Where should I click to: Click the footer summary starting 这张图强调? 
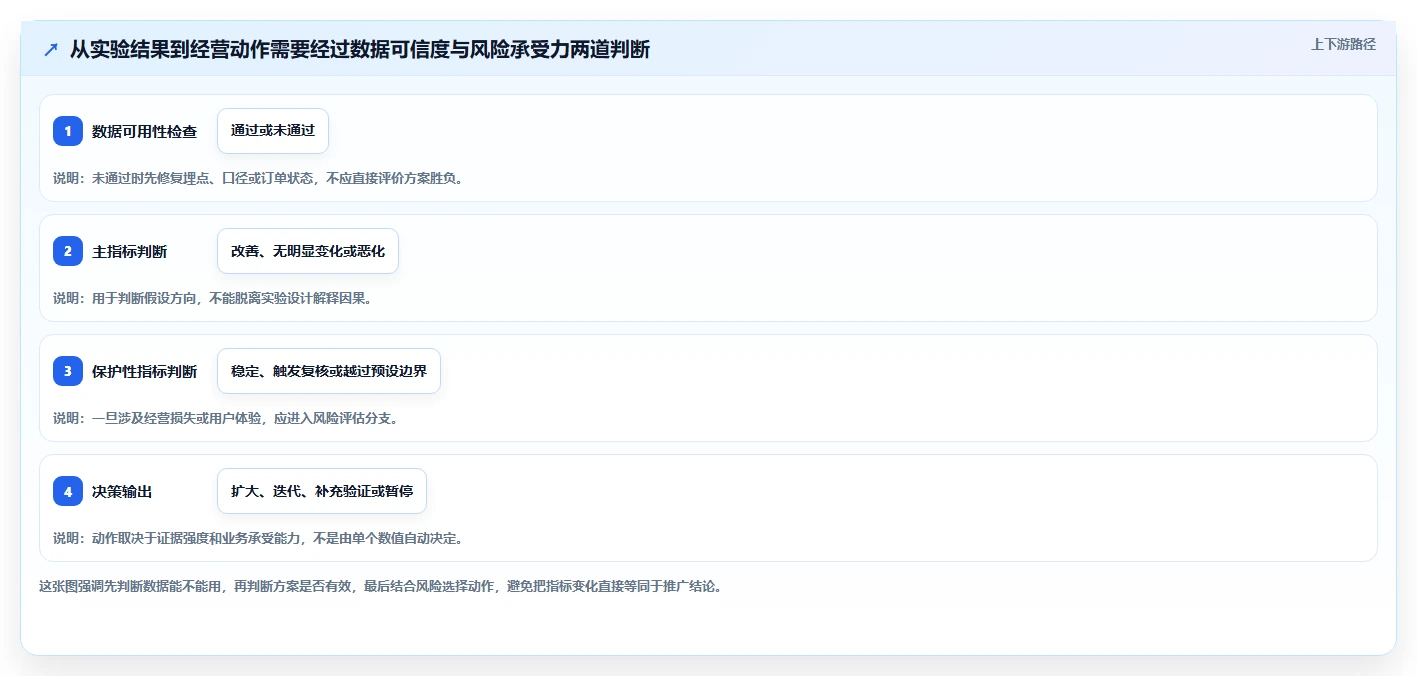380,586
